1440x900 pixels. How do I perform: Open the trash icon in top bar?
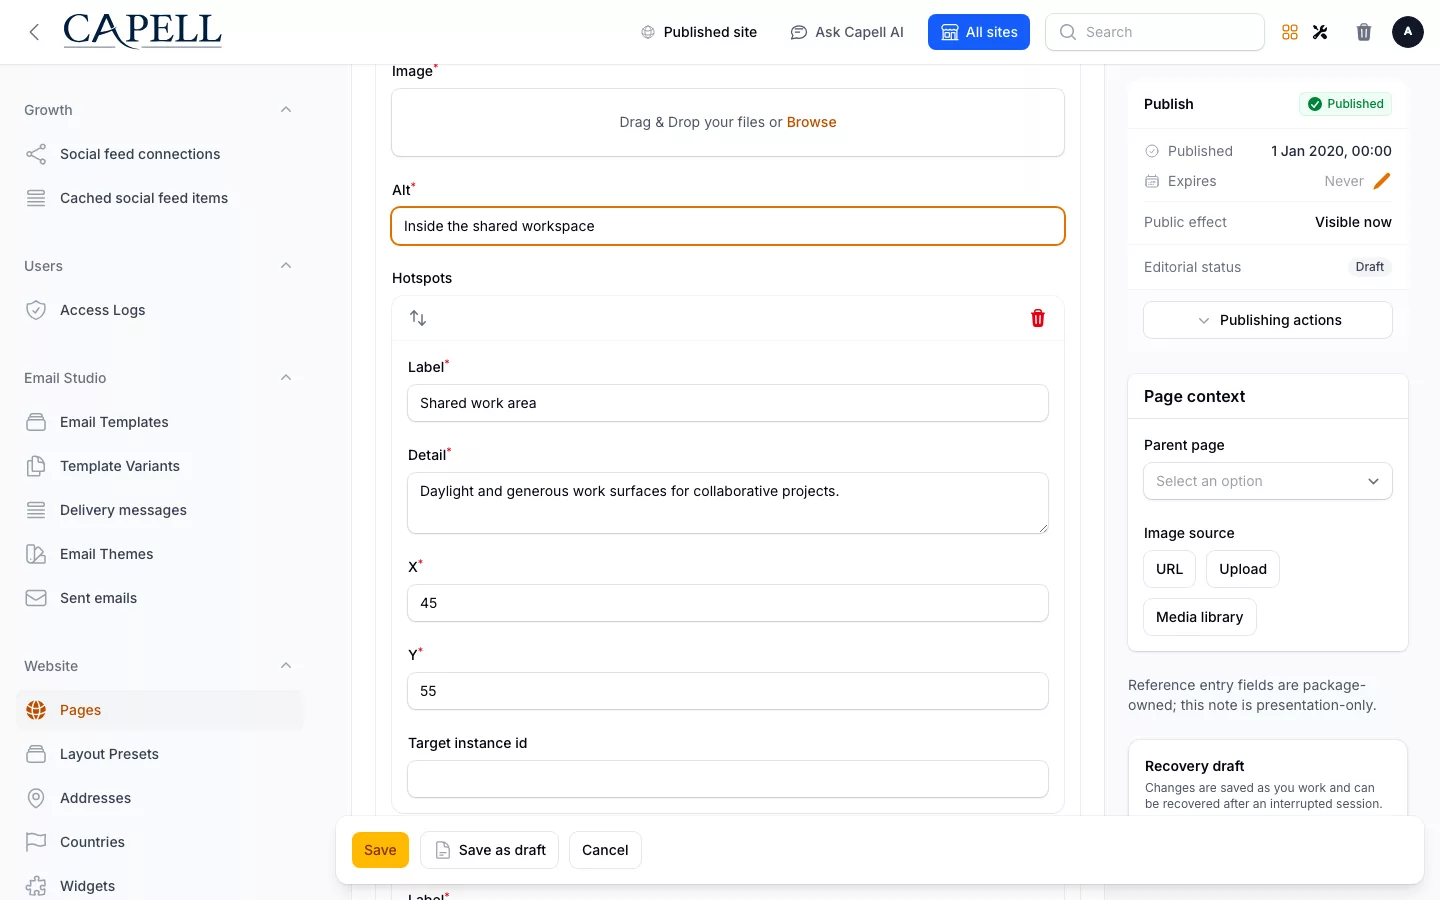coord(1364,32)
